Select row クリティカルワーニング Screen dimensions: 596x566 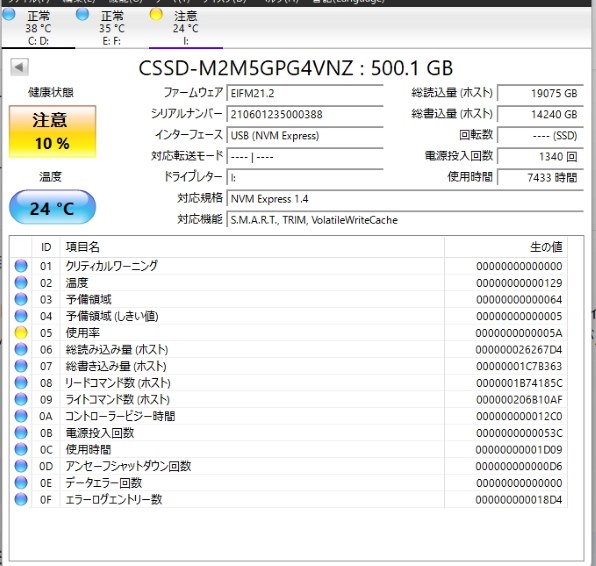tap(289, 266)
